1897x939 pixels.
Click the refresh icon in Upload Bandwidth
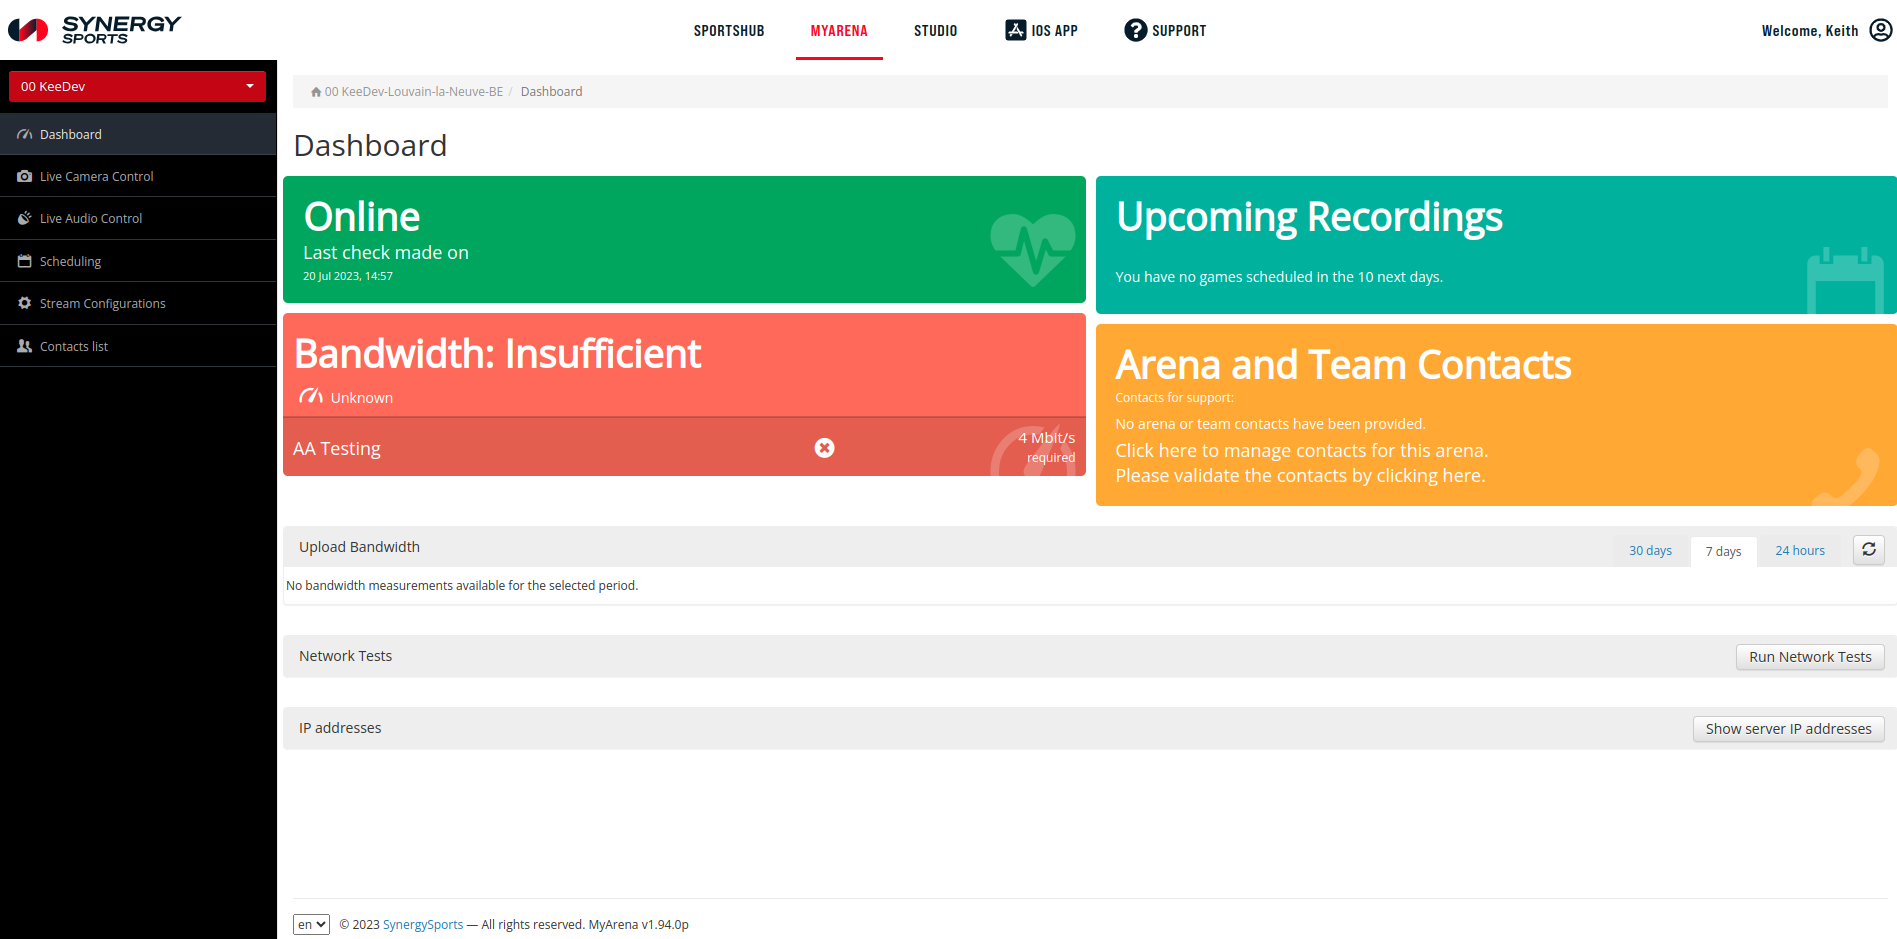[1869, 550]
